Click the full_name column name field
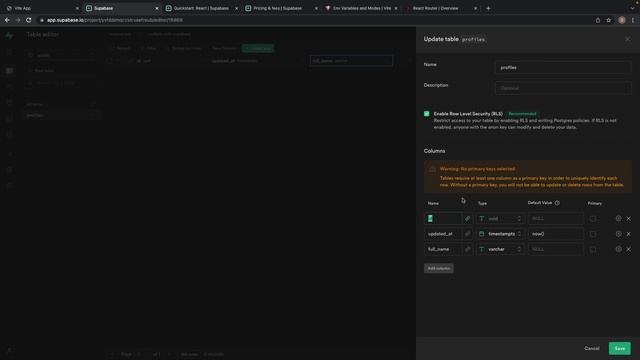Viewport: 640px width, 360px height. (443, 249)
